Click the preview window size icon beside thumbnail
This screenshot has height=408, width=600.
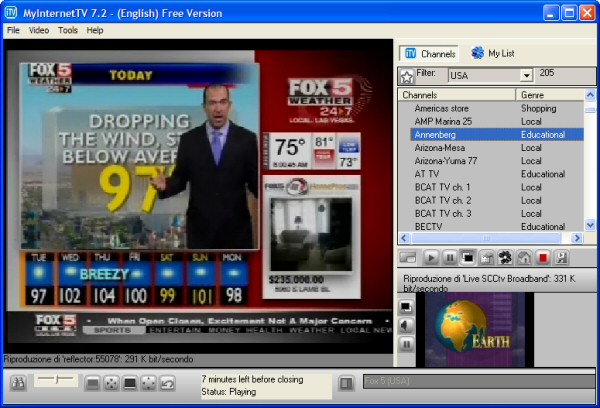tap(406, 307)
